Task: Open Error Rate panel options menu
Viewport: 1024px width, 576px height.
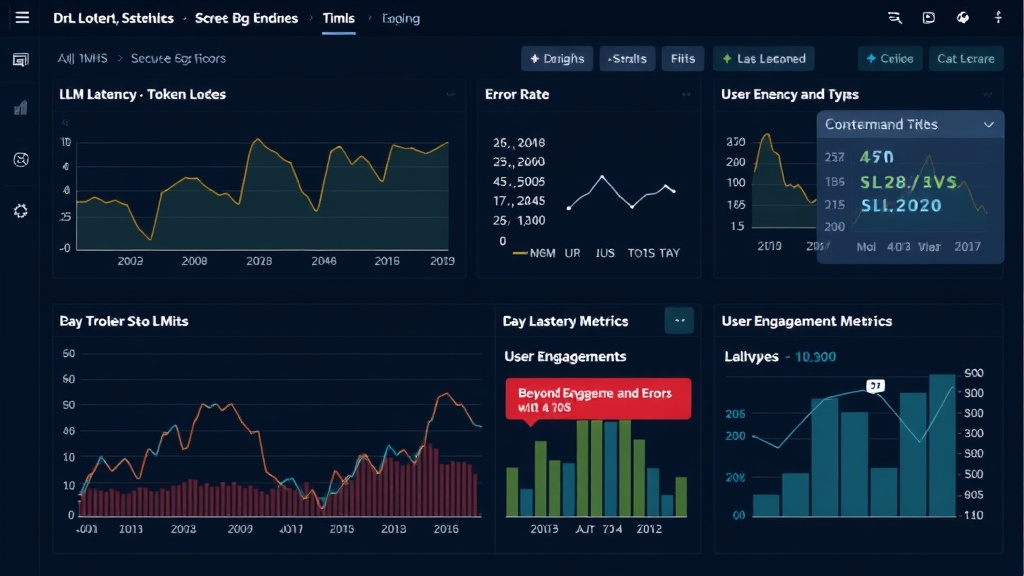Action: click(x=686, y=95)
